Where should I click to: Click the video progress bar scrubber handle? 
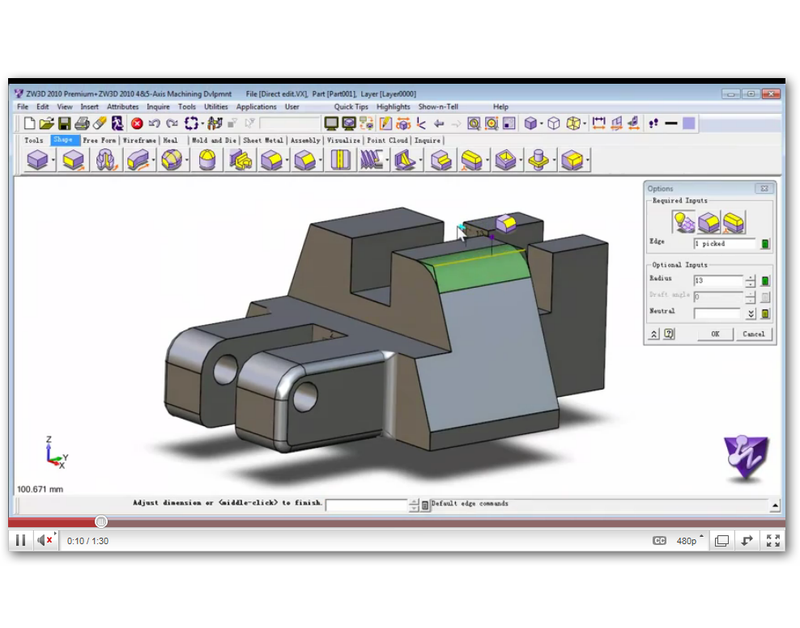click(101, 521)
